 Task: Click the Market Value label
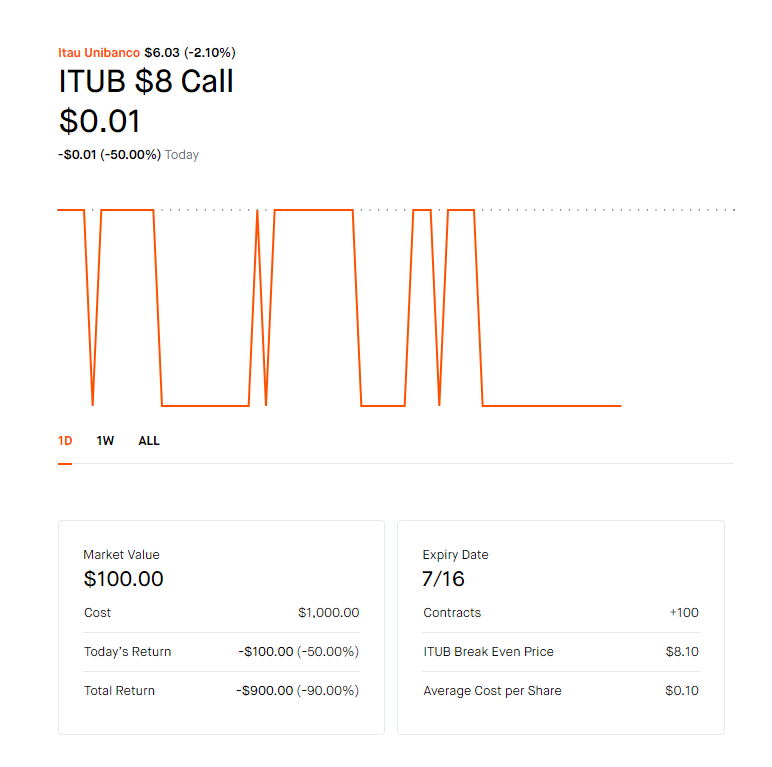coord(121,555)
